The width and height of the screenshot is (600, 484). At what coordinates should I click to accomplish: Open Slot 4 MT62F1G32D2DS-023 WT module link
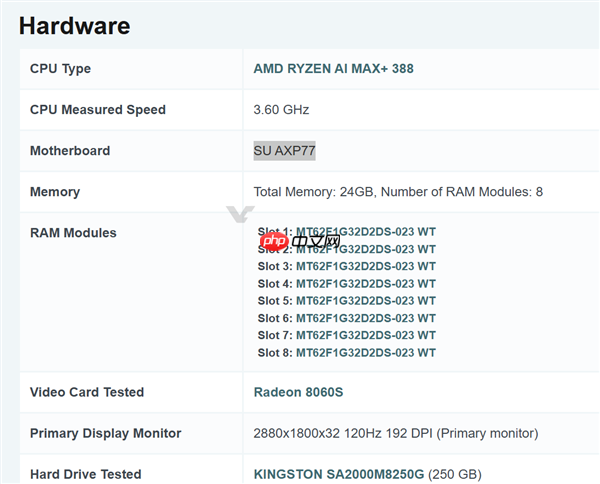pyautogui.click(x=366, y=284)
